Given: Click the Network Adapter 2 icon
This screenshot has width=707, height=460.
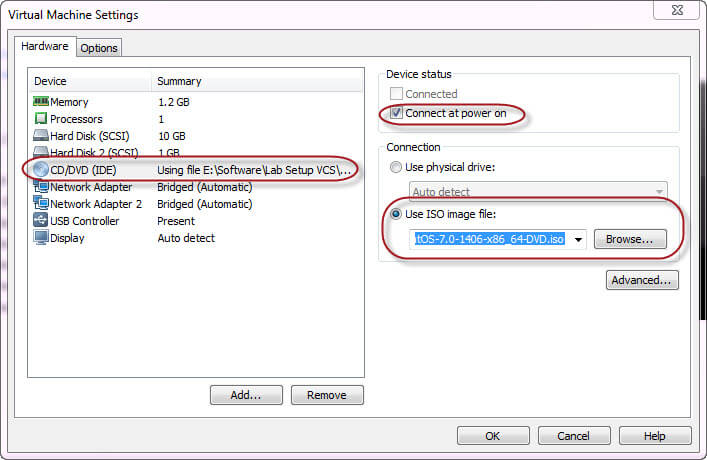Looking at the screenshot, I should tap(41, 203).
